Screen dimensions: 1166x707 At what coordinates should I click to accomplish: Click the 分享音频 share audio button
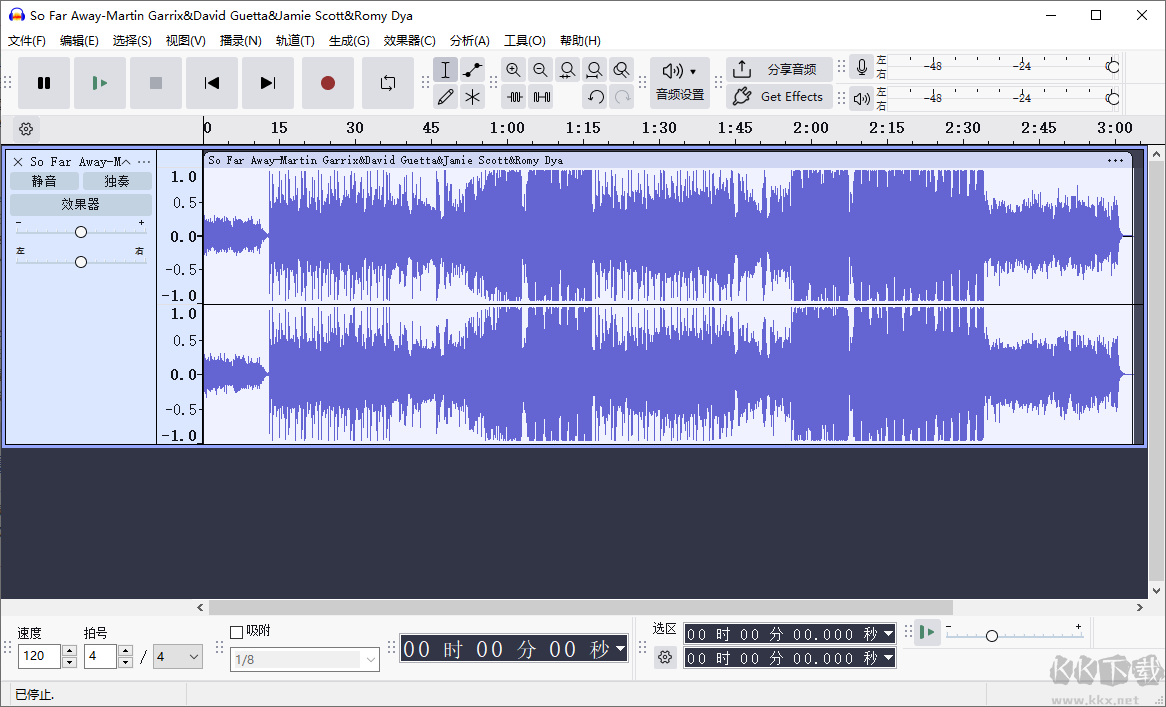[x=780, y=69]
